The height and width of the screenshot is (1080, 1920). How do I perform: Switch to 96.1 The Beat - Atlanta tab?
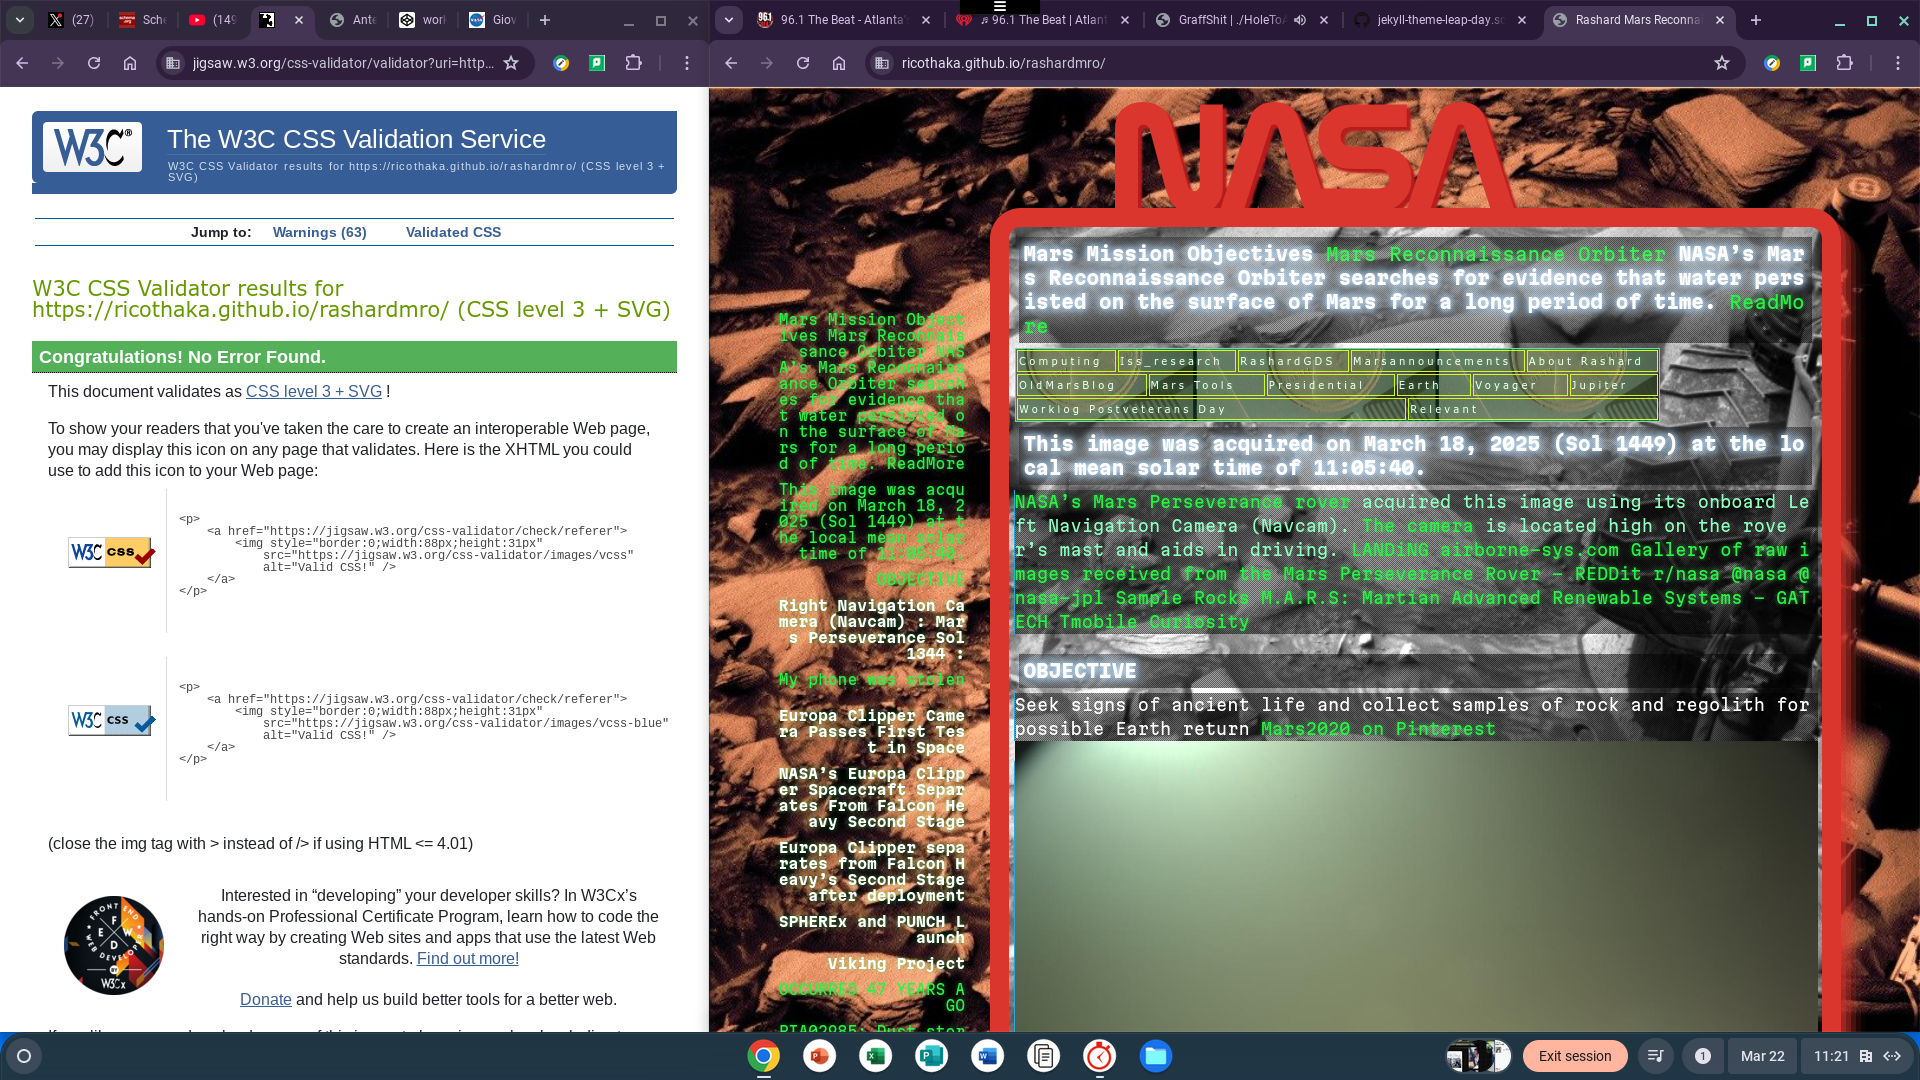pyautogui.click(x=845, y=20)
